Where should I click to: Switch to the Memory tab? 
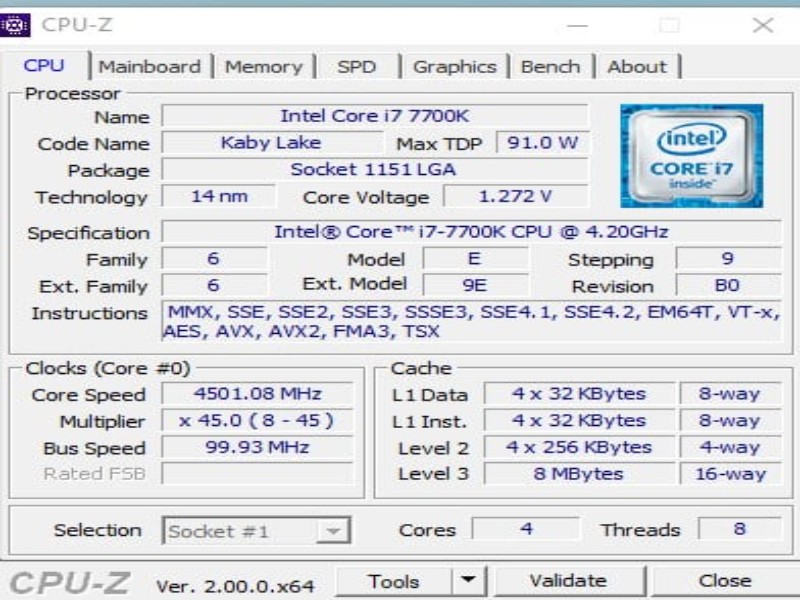[x=264, y=67]
